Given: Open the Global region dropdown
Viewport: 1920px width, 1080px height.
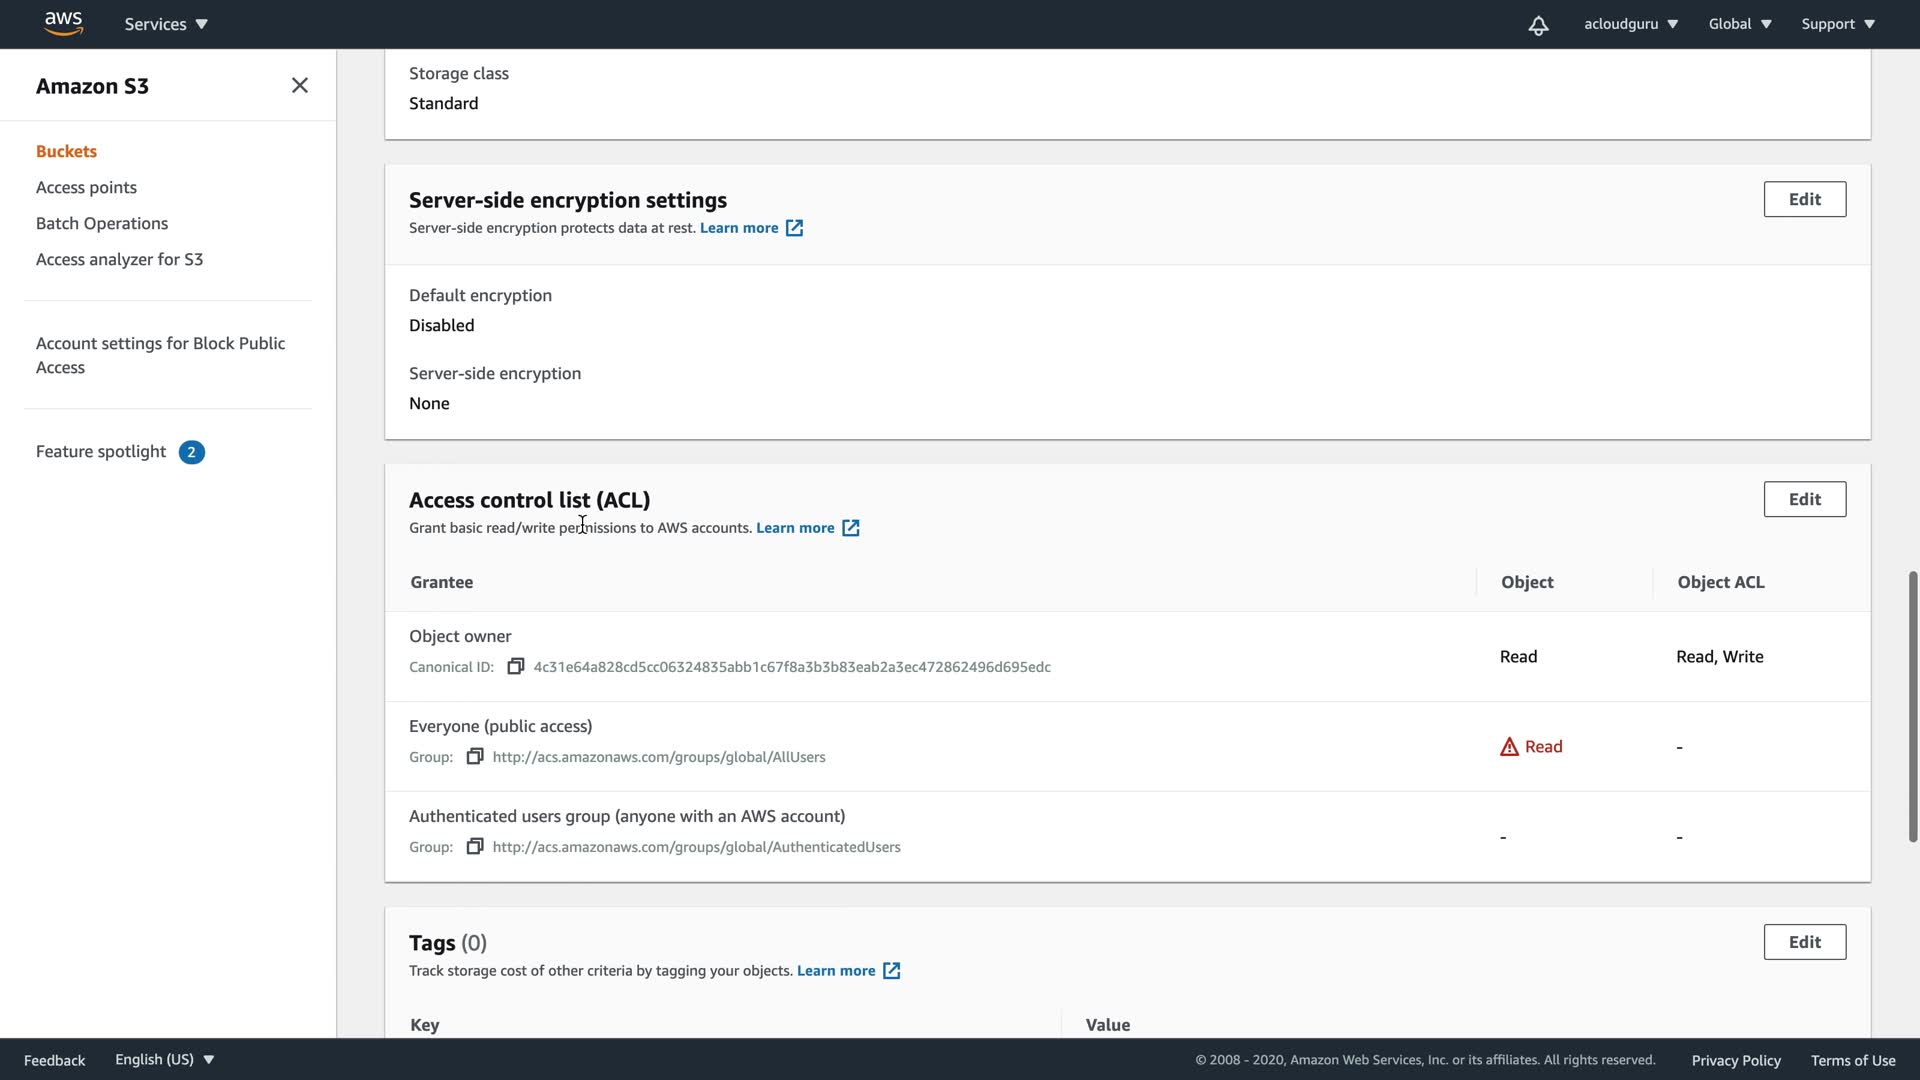Looking at the screenshot, I should tap(1739, 24).
